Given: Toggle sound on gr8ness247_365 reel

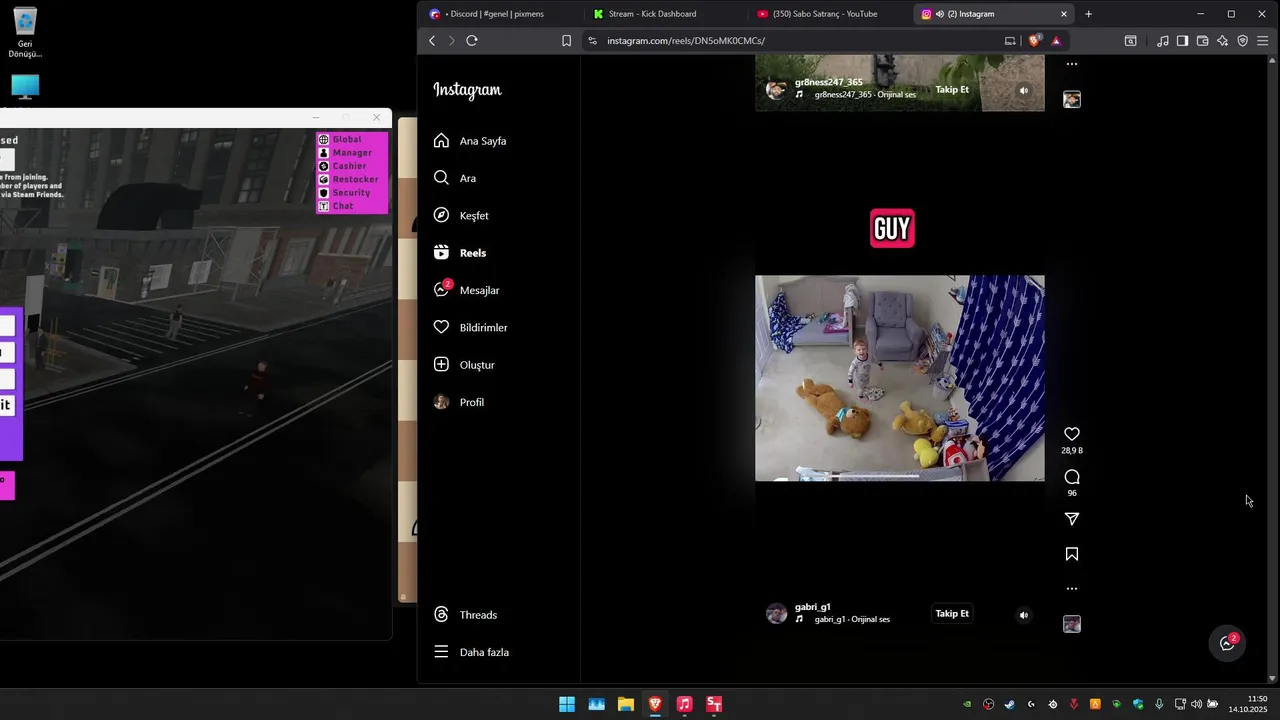Looking at the screenshot, I should pyautogui.click(x=1023, y=90).
